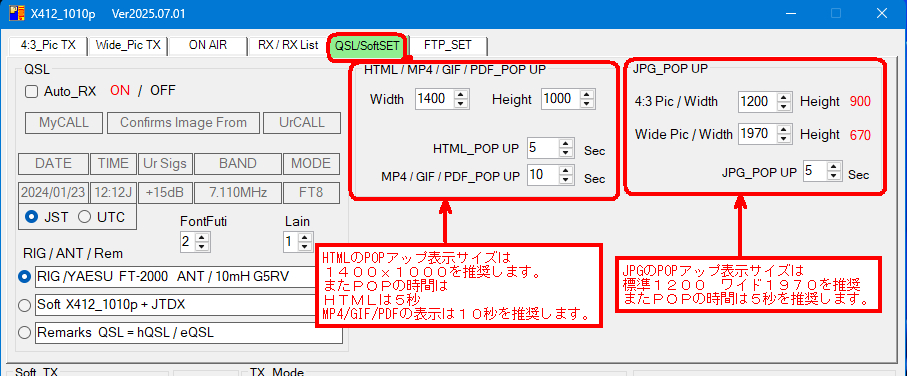Edit the Soft X412_1010p + JTDX text field
907x376 pixels.
tap(175, 305)
